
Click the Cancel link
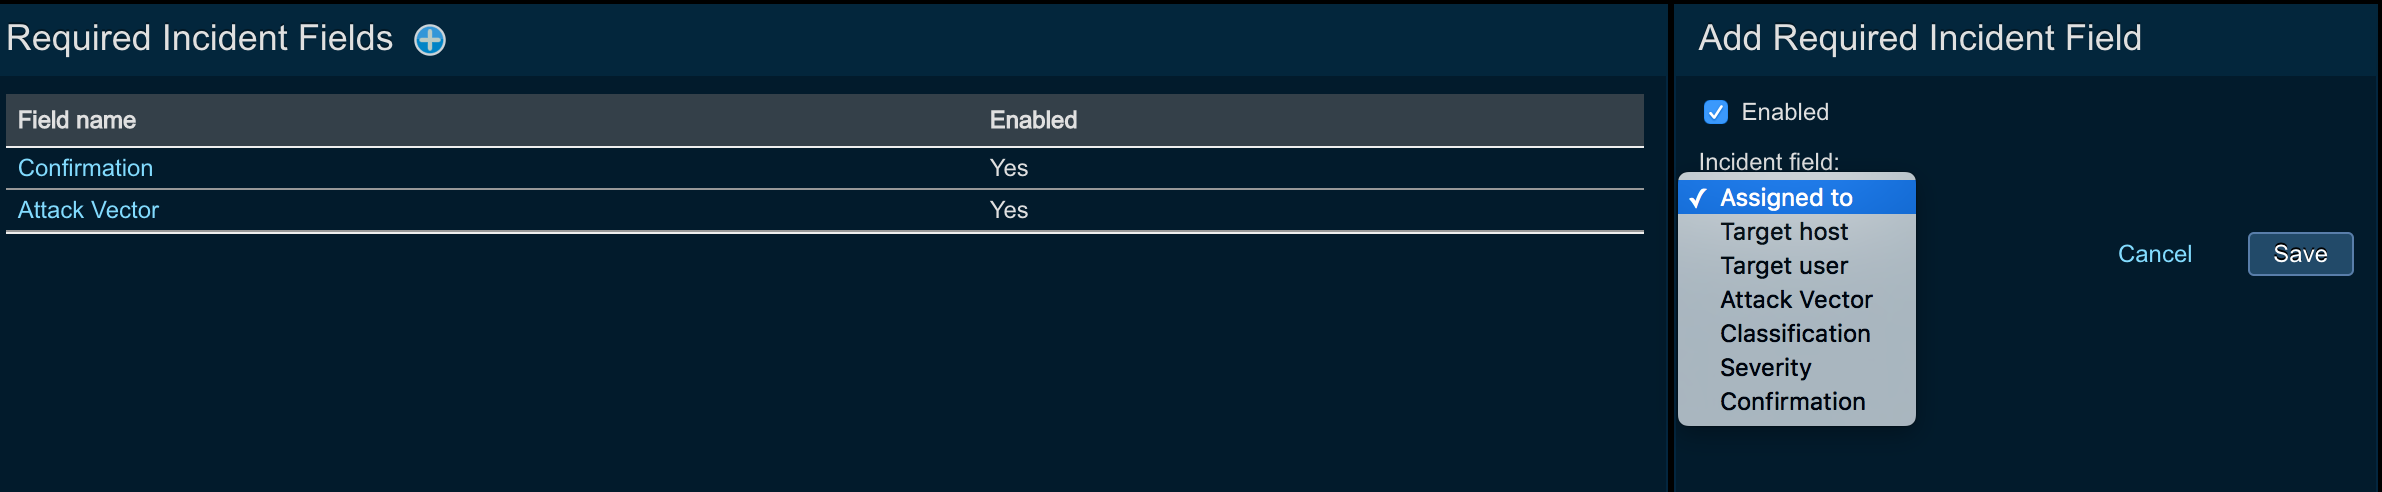tap(2154, 254)
